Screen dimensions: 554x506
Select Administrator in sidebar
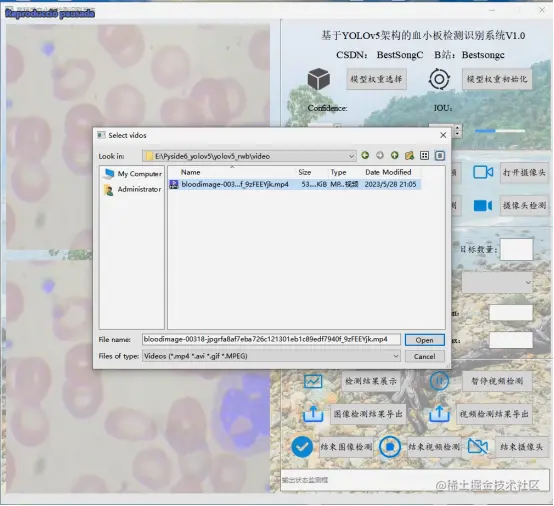click(133, 189)
